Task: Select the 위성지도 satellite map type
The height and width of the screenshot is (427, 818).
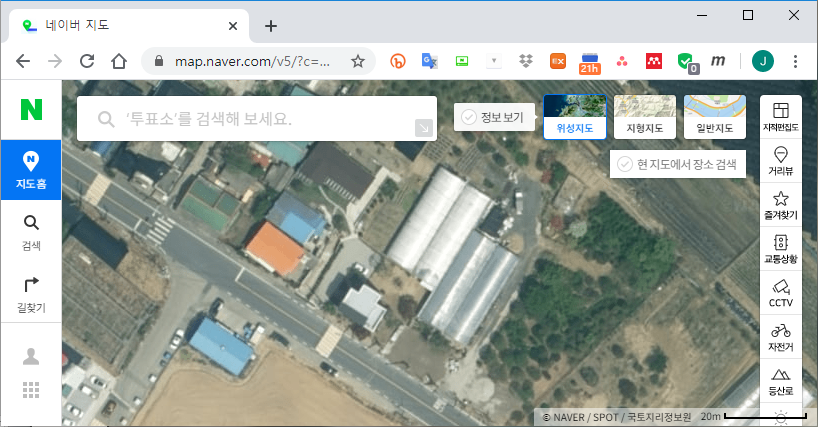Action: tap(575, 117)
